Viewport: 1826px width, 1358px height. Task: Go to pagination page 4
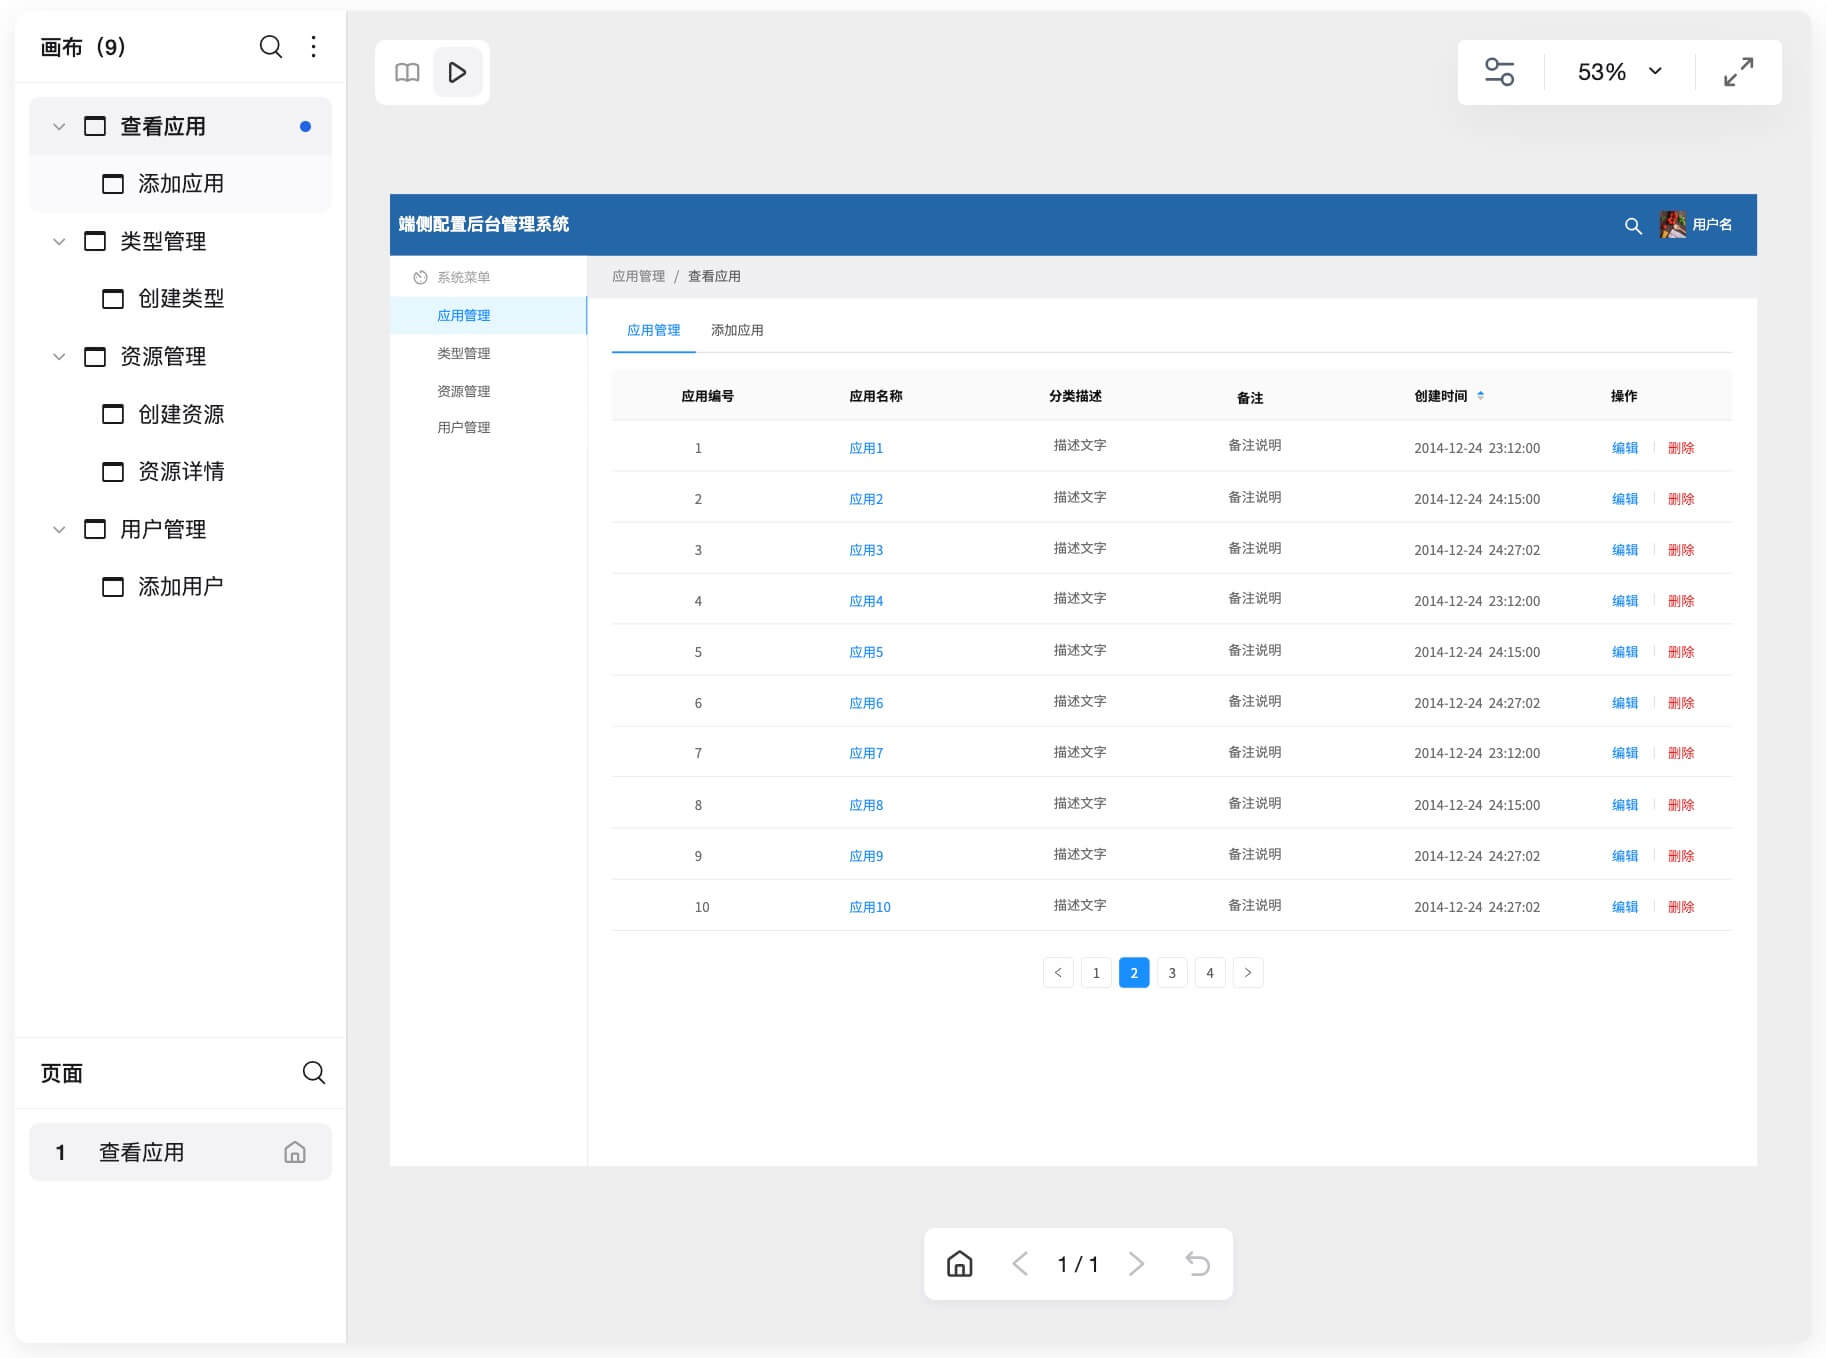[1210, 973]
